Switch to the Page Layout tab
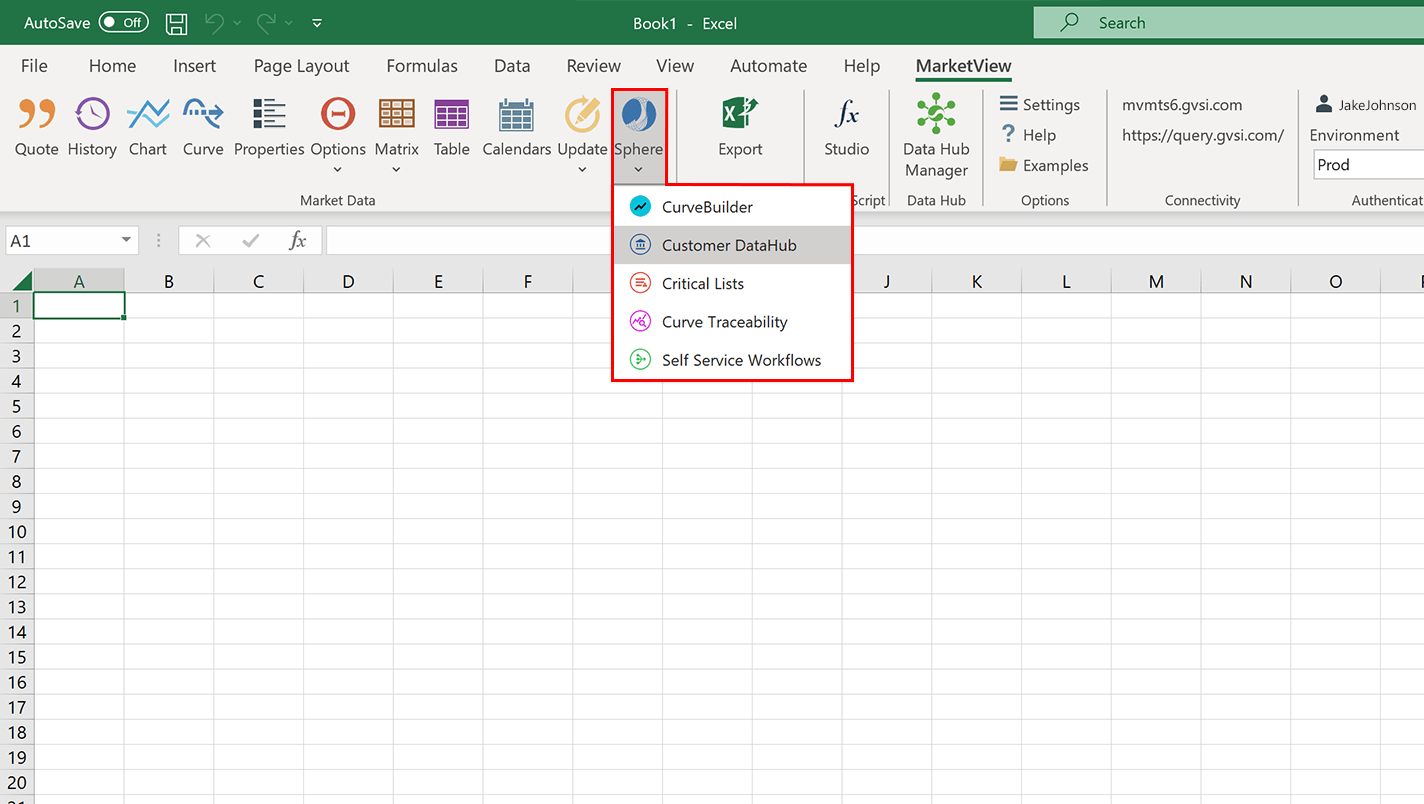 [x=301, y=66]
